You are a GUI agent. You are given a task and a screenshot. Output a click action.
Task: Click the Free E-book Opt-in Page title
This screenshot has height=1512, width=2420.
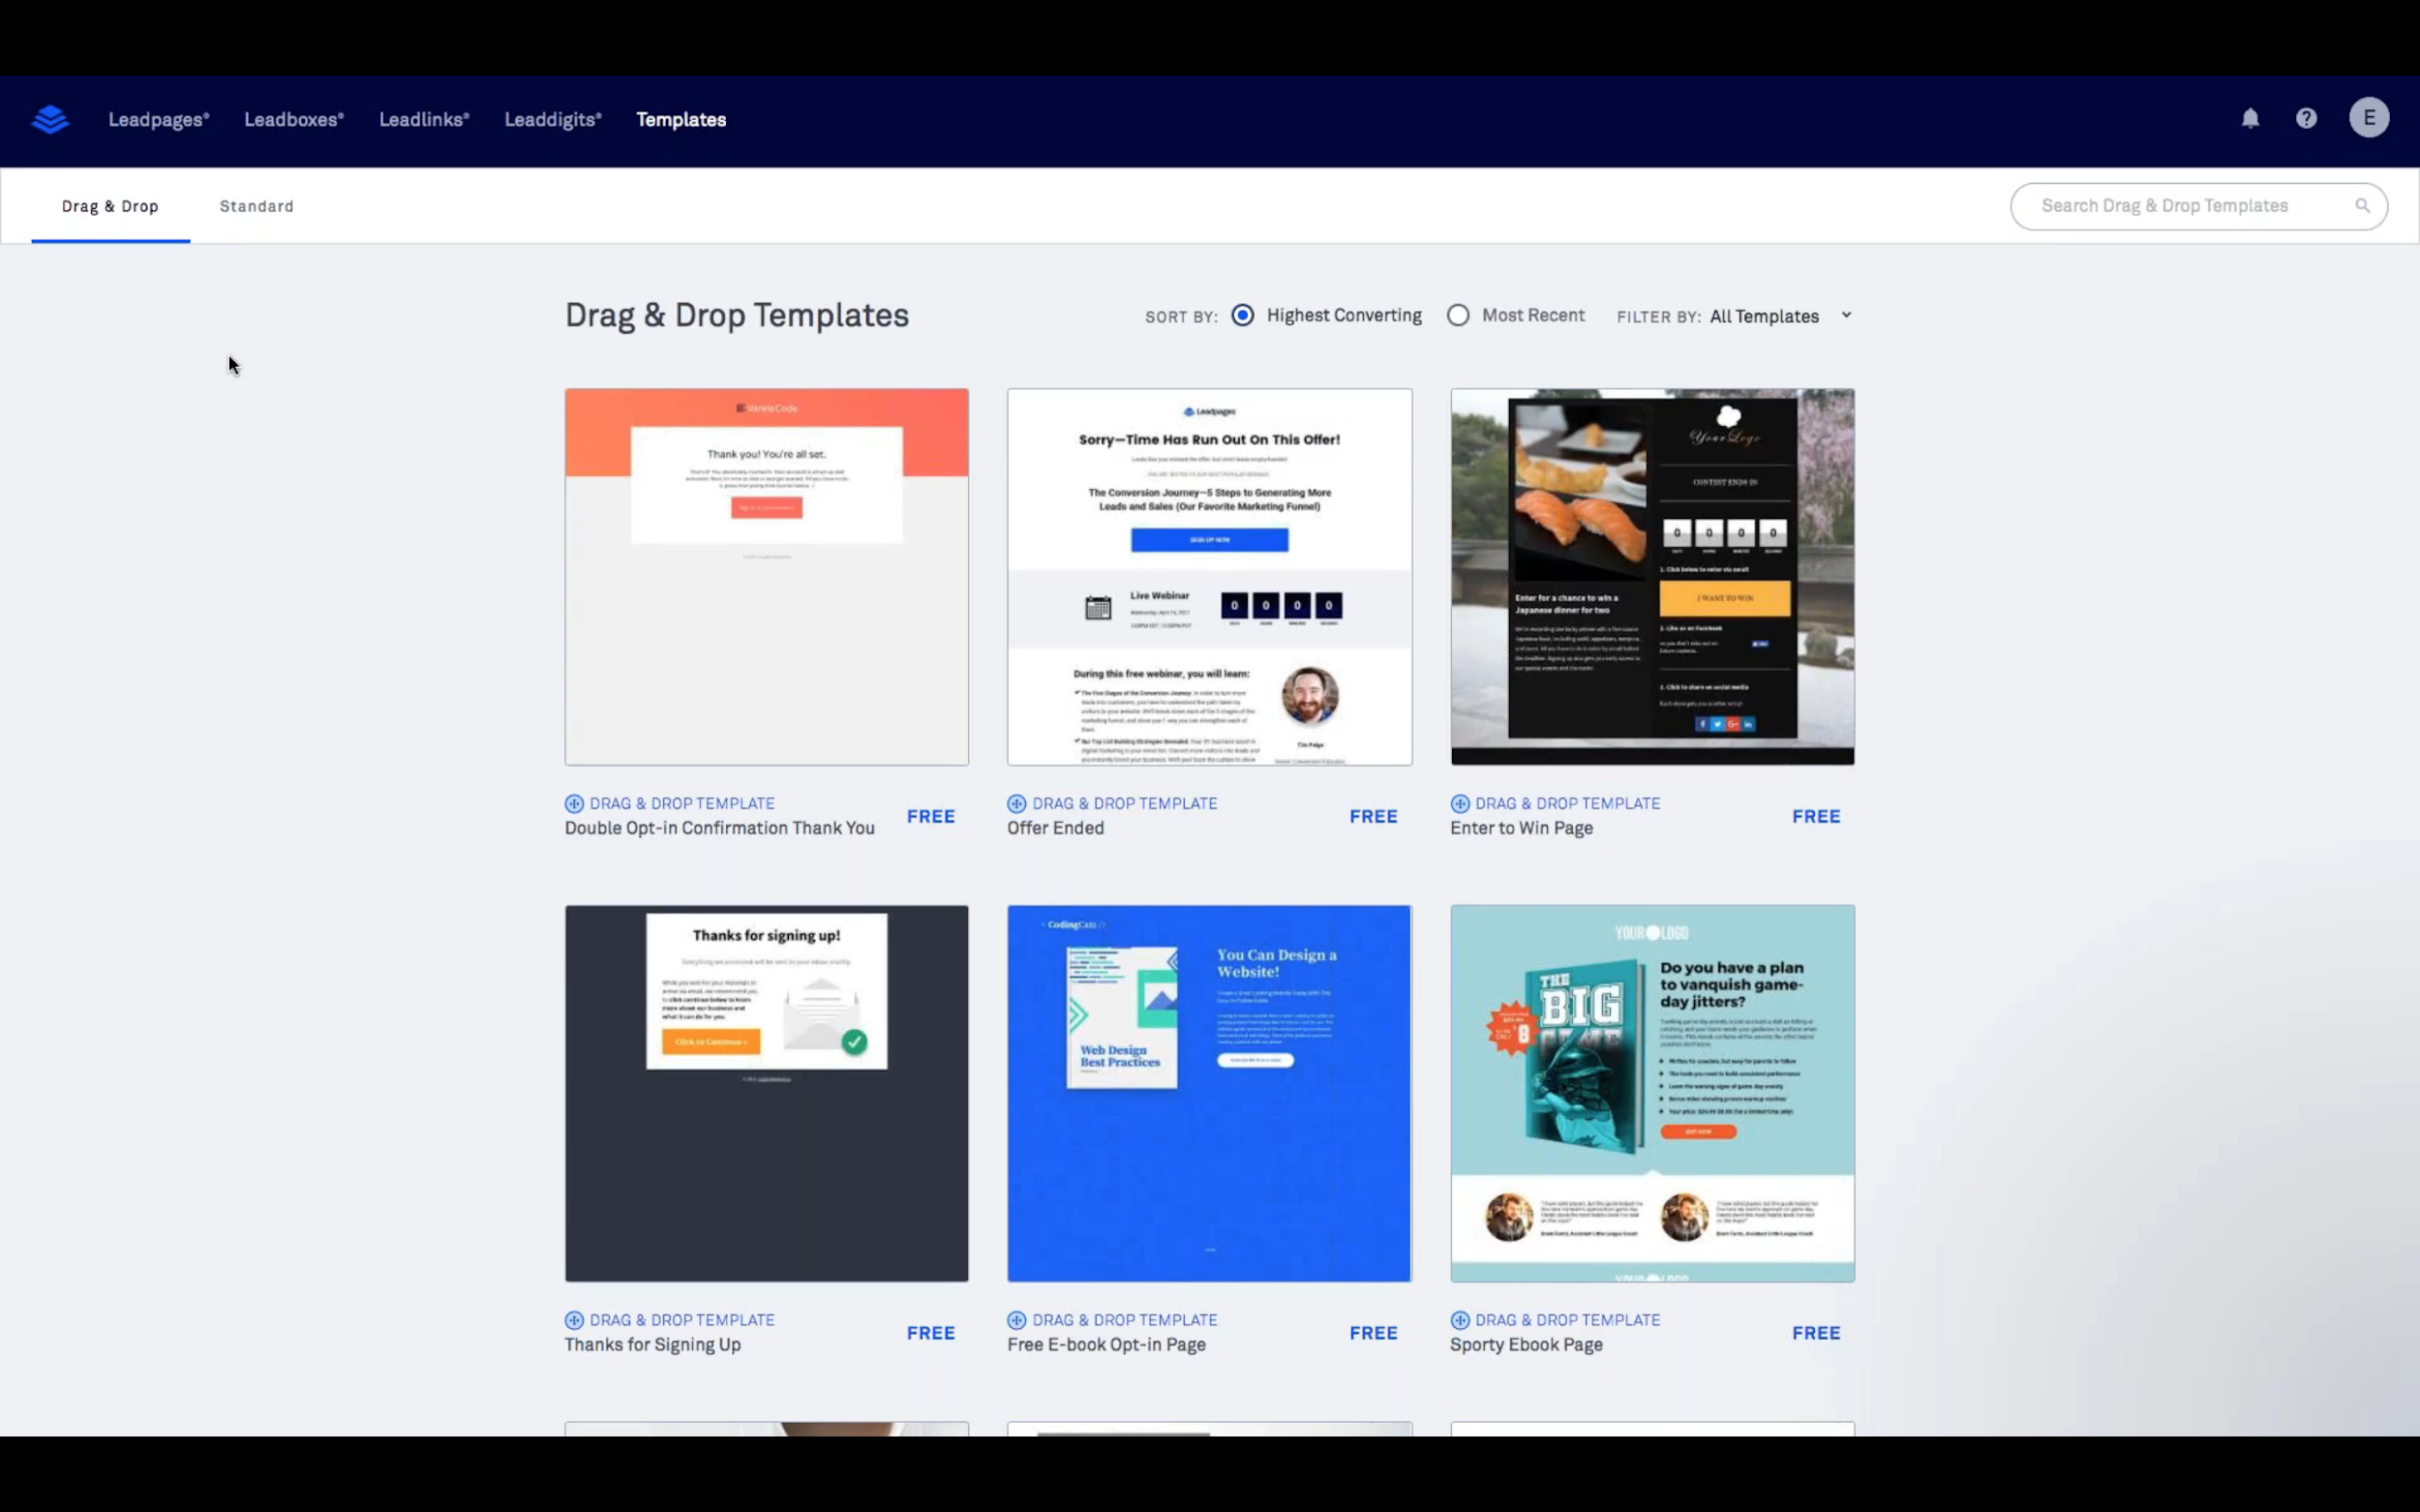coord(1106,1345)
